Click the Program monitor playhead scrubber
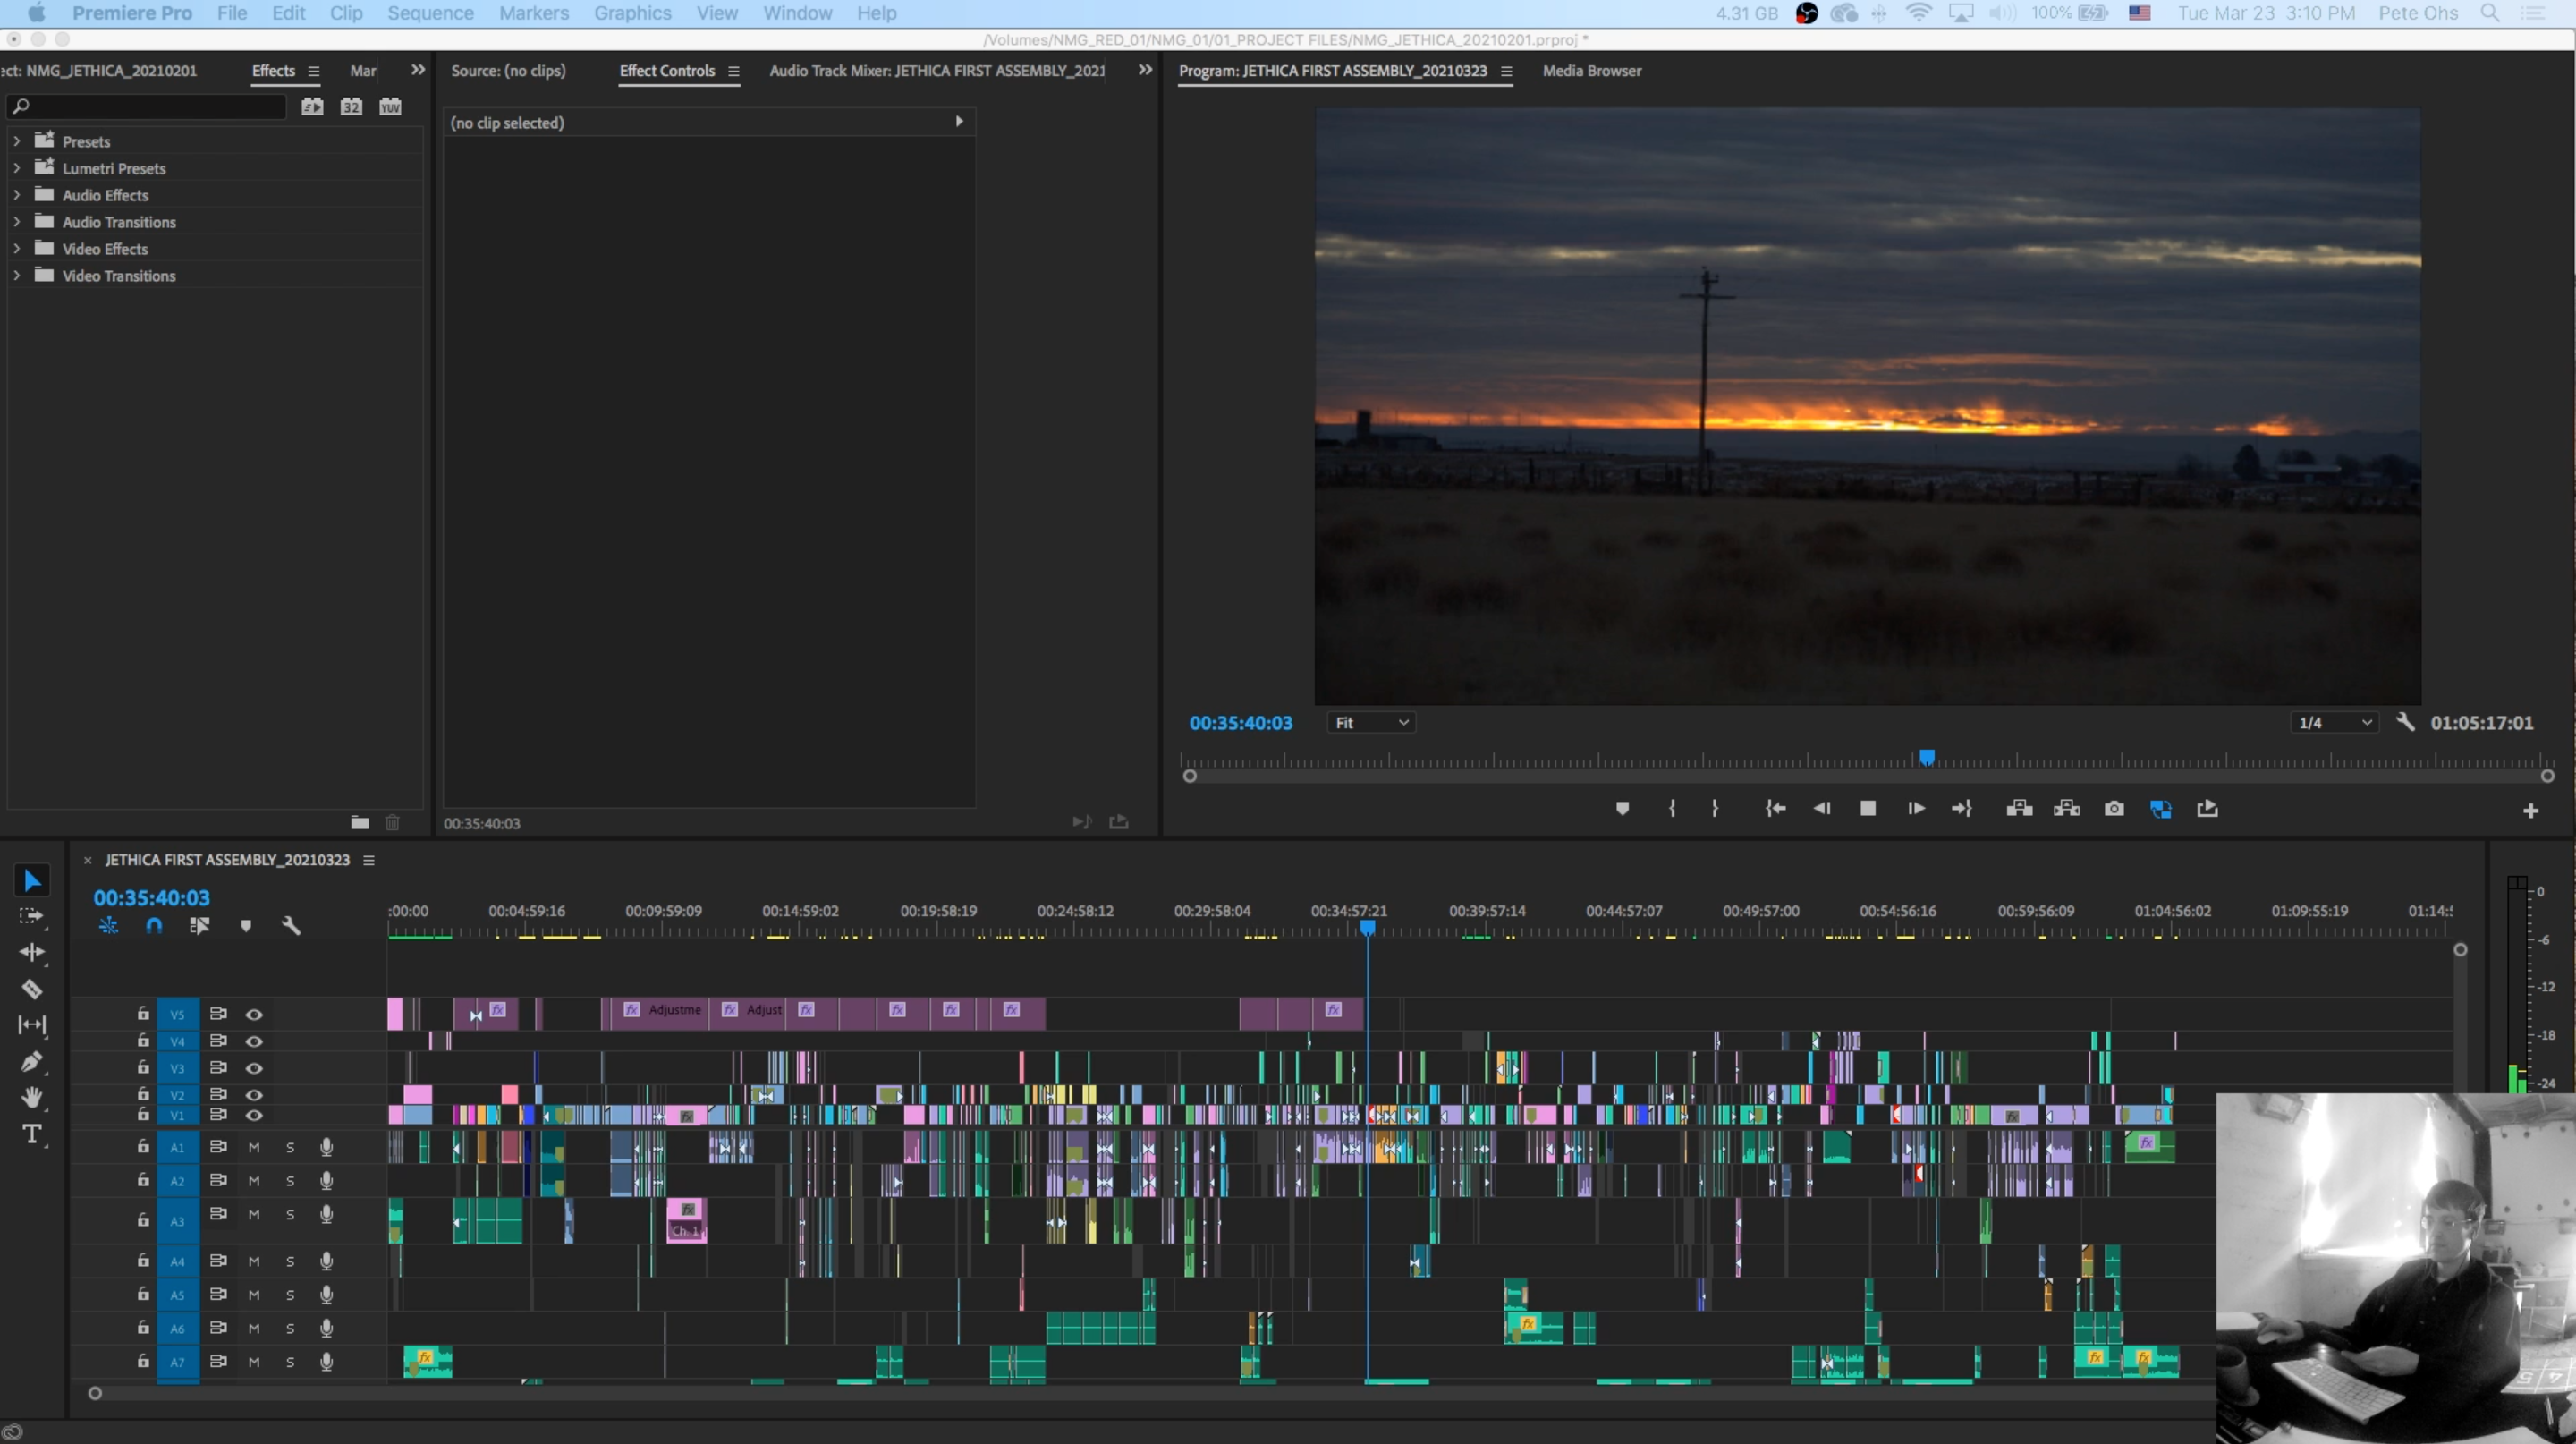This screenshot has height=1444, width=2576. [x=1926, y=757]
